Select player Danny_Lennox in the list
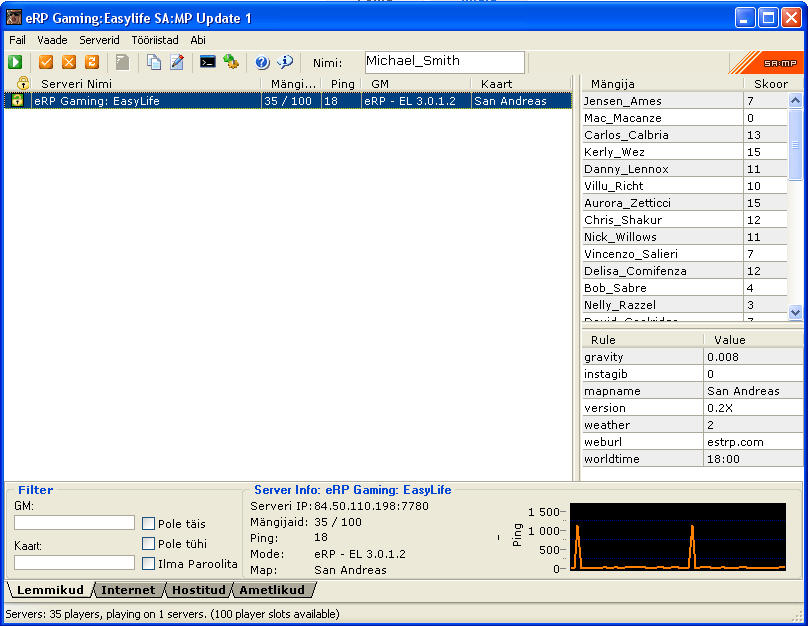Image resolution: width=808 pixels, height=626 pixels. tap(685, 169)
